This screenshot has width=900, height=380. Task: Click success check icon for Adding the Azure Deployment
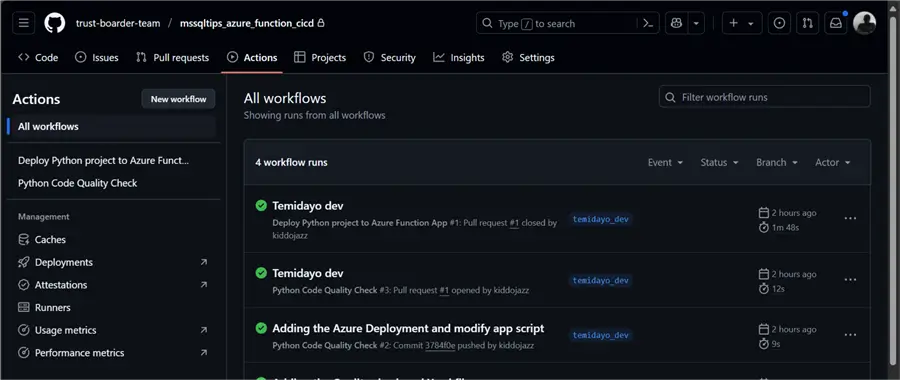point(261,328)
